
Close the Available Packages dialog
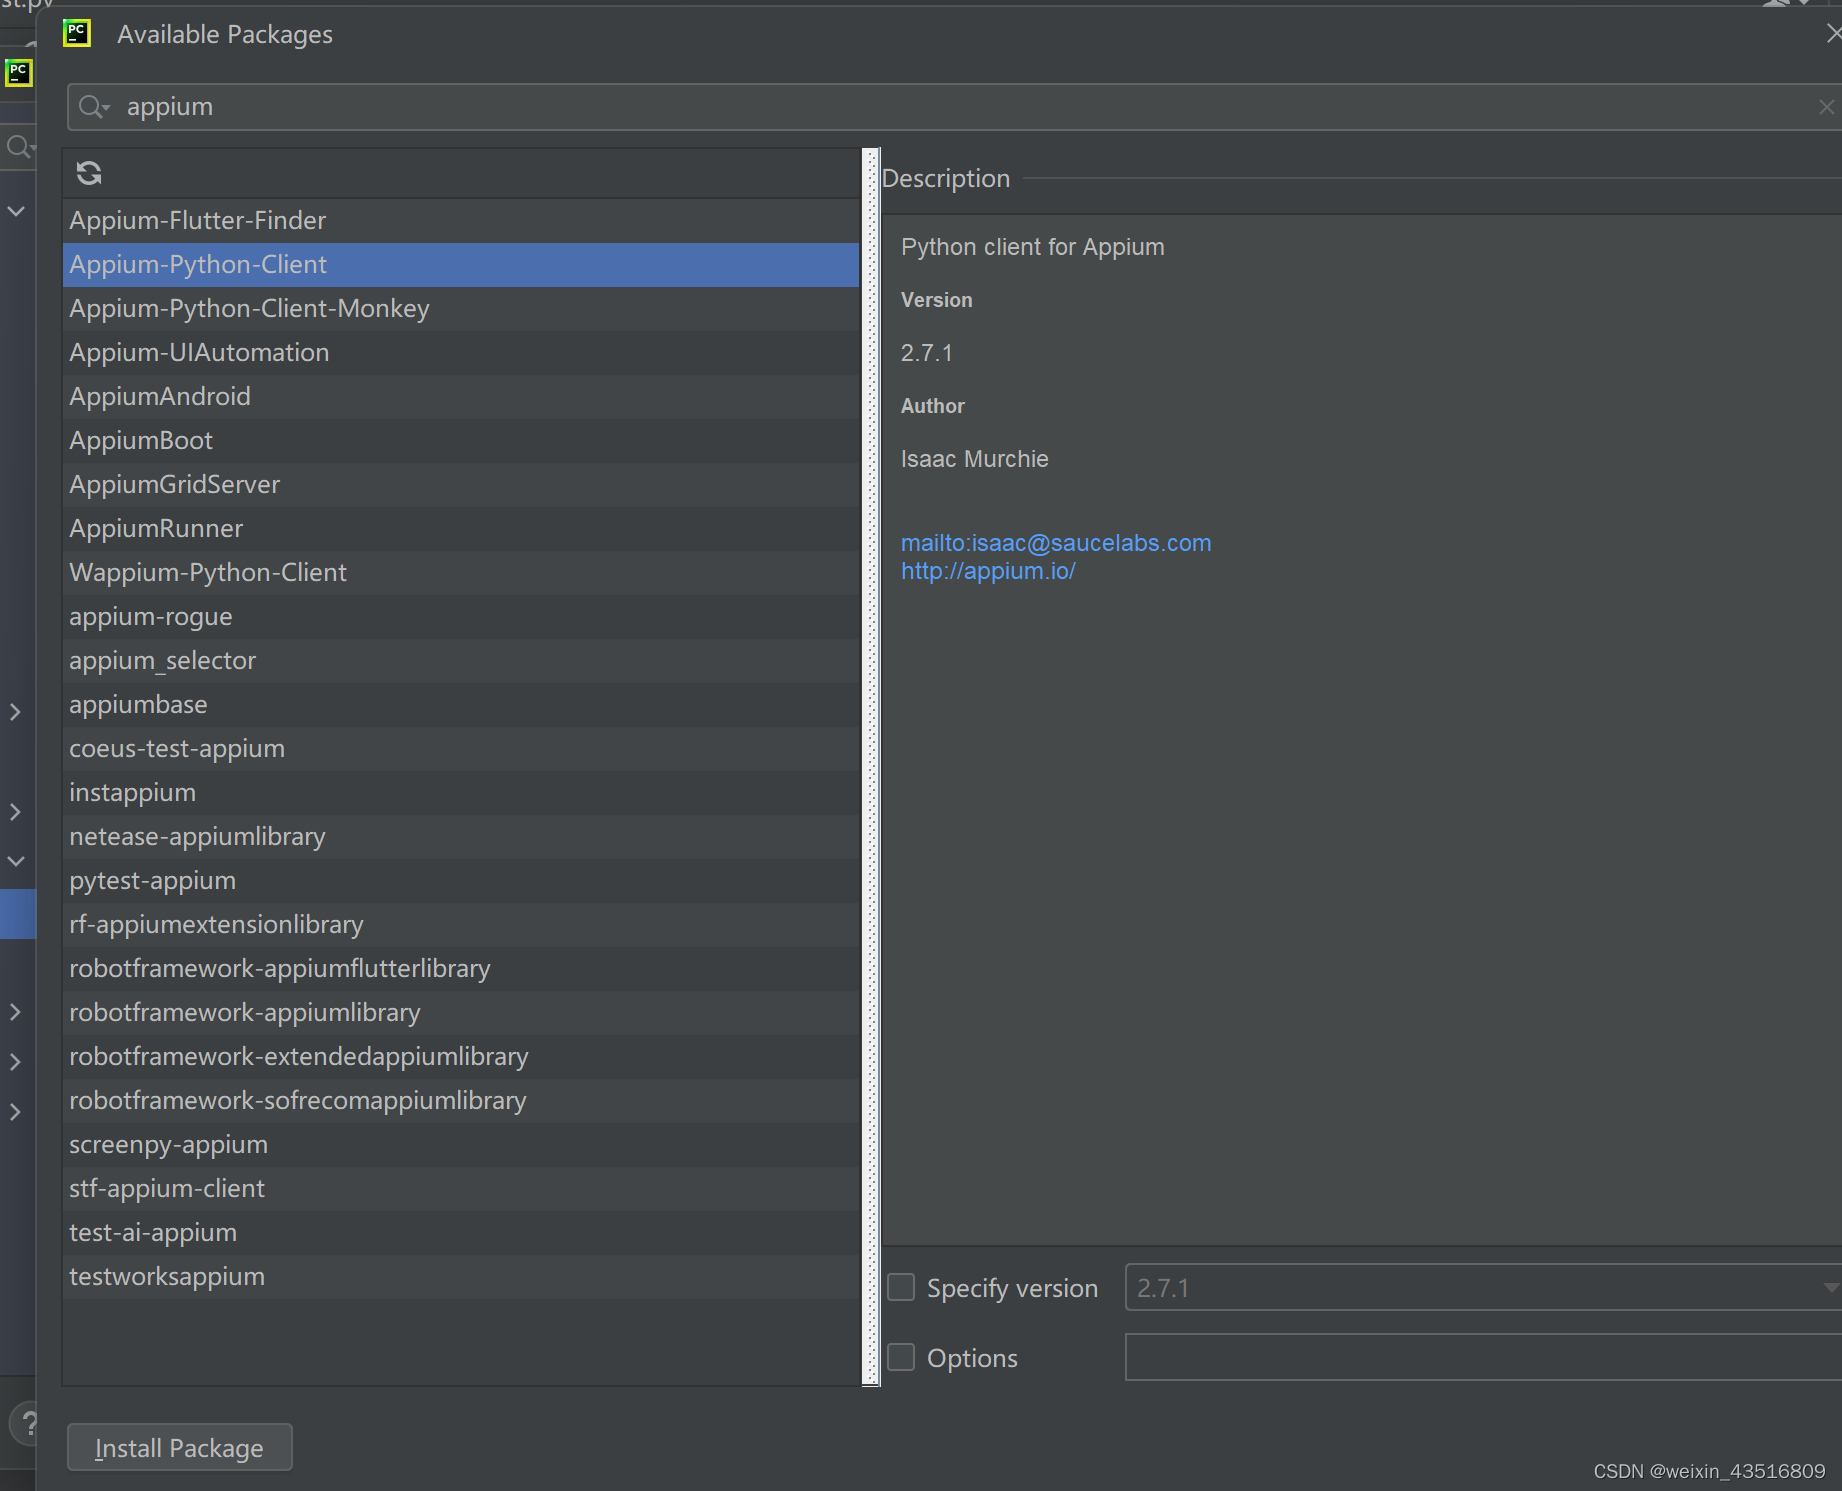pos(1832,34)
